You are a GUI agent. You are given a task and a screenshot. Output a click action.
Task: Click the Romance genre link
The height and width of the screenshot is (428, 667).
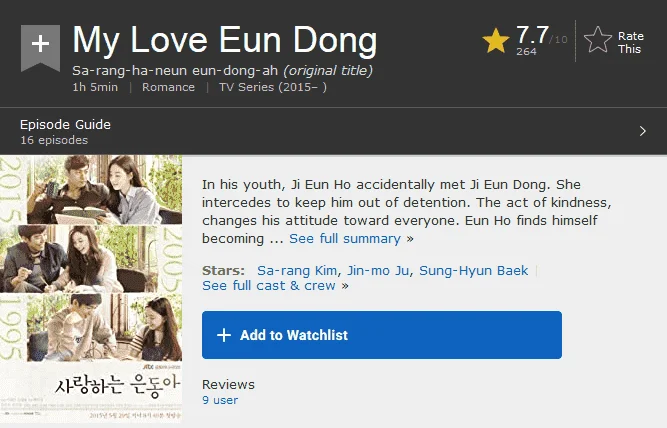click(168, 87)
